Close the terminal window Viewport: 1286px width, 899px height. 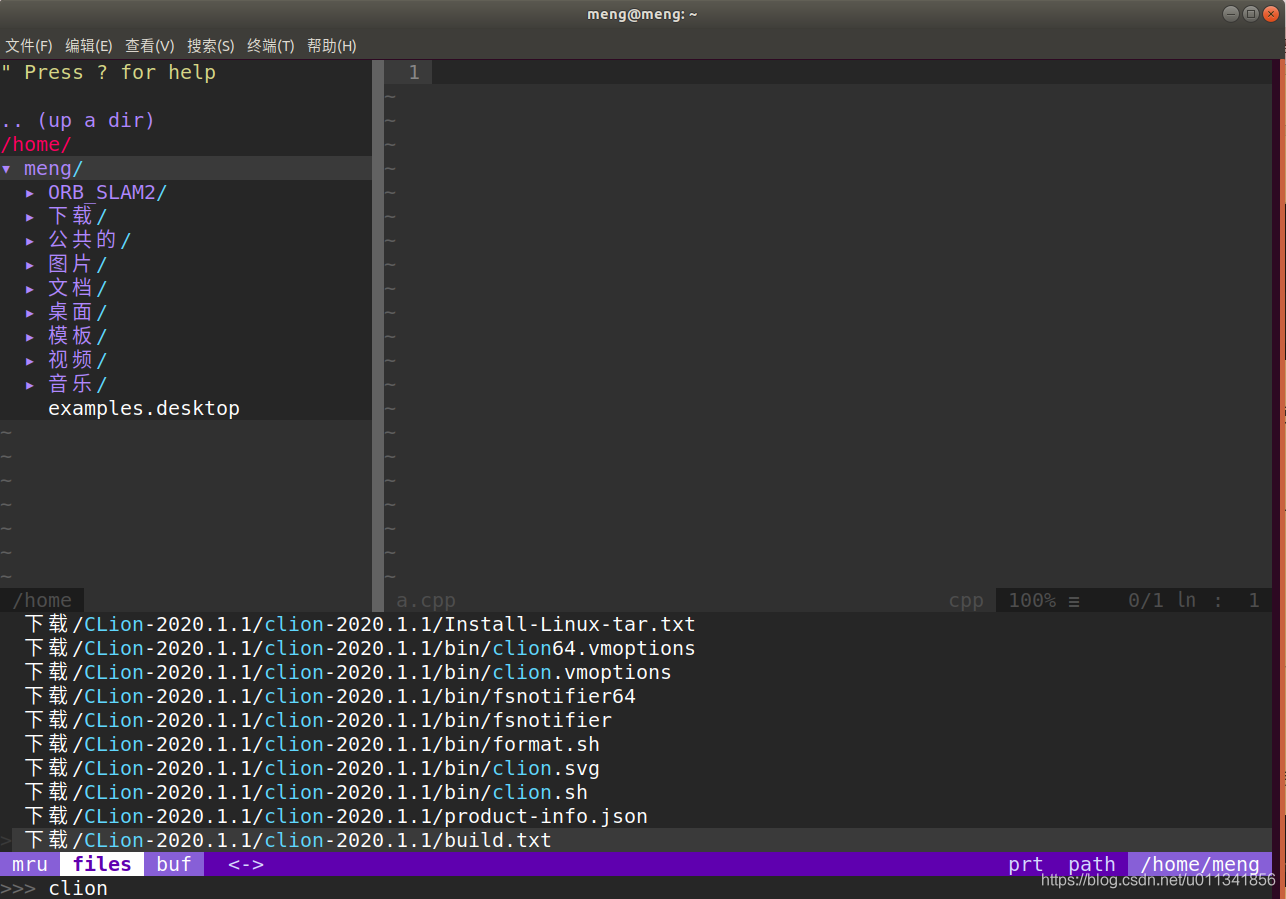click(x=1270, y=14)
